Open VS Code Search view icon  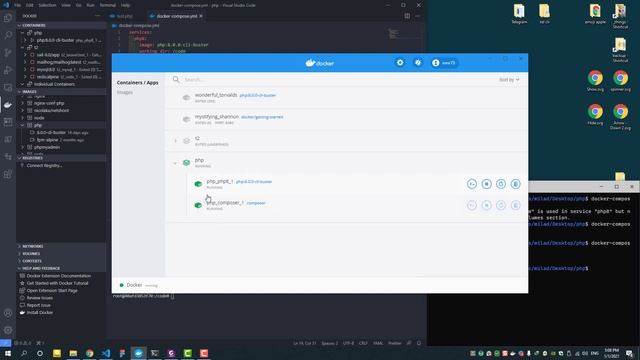[x=8, y=35]
